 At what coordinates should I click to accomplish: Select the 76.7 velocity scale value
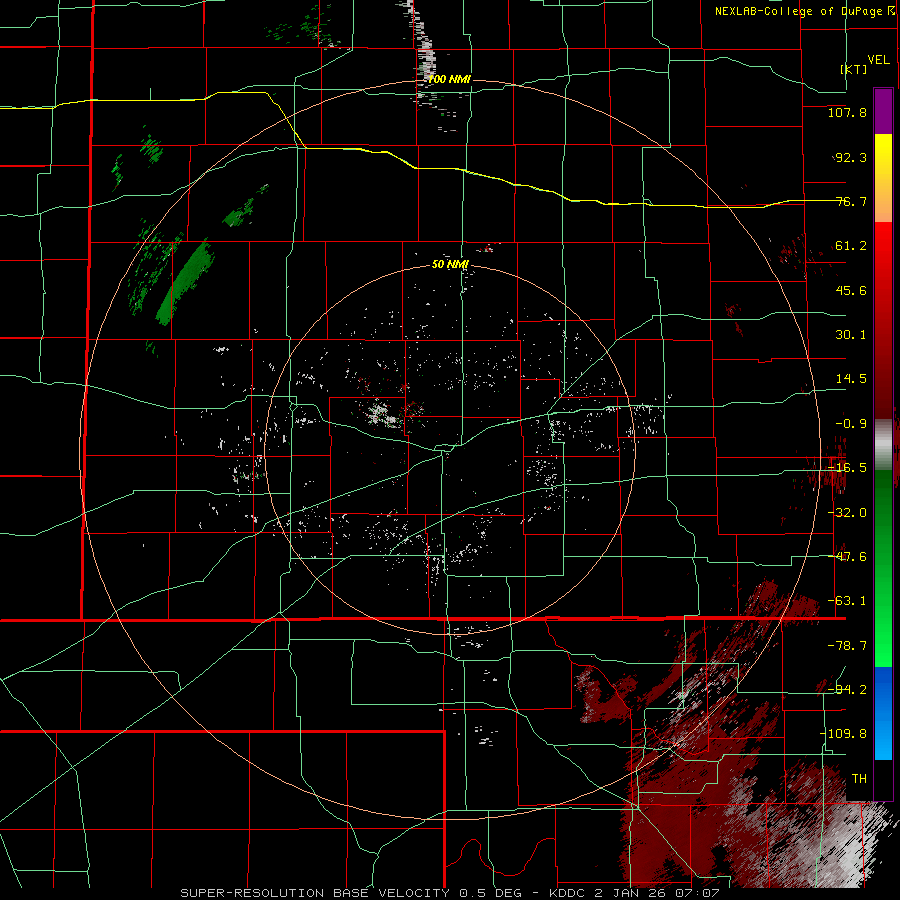click(850, 201)
